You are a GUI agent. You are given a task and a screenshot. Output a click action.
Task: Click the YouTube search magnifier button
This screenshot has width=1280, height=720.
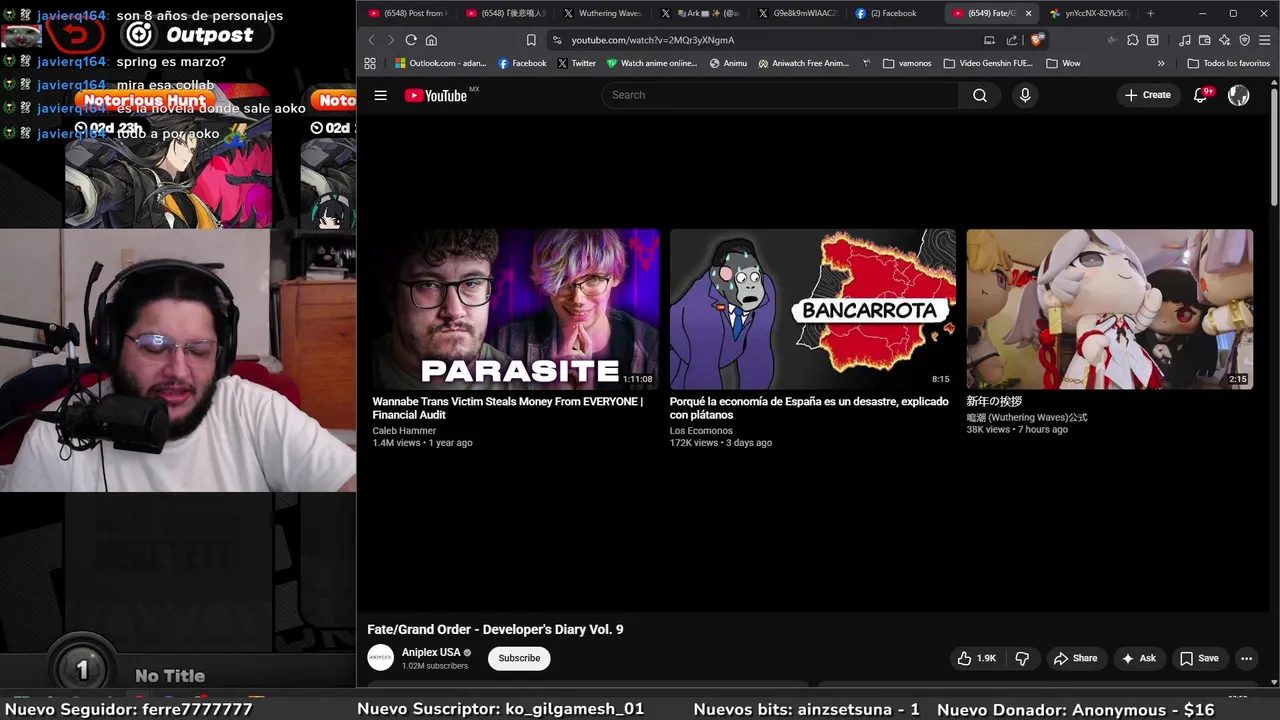pos(980,95)
